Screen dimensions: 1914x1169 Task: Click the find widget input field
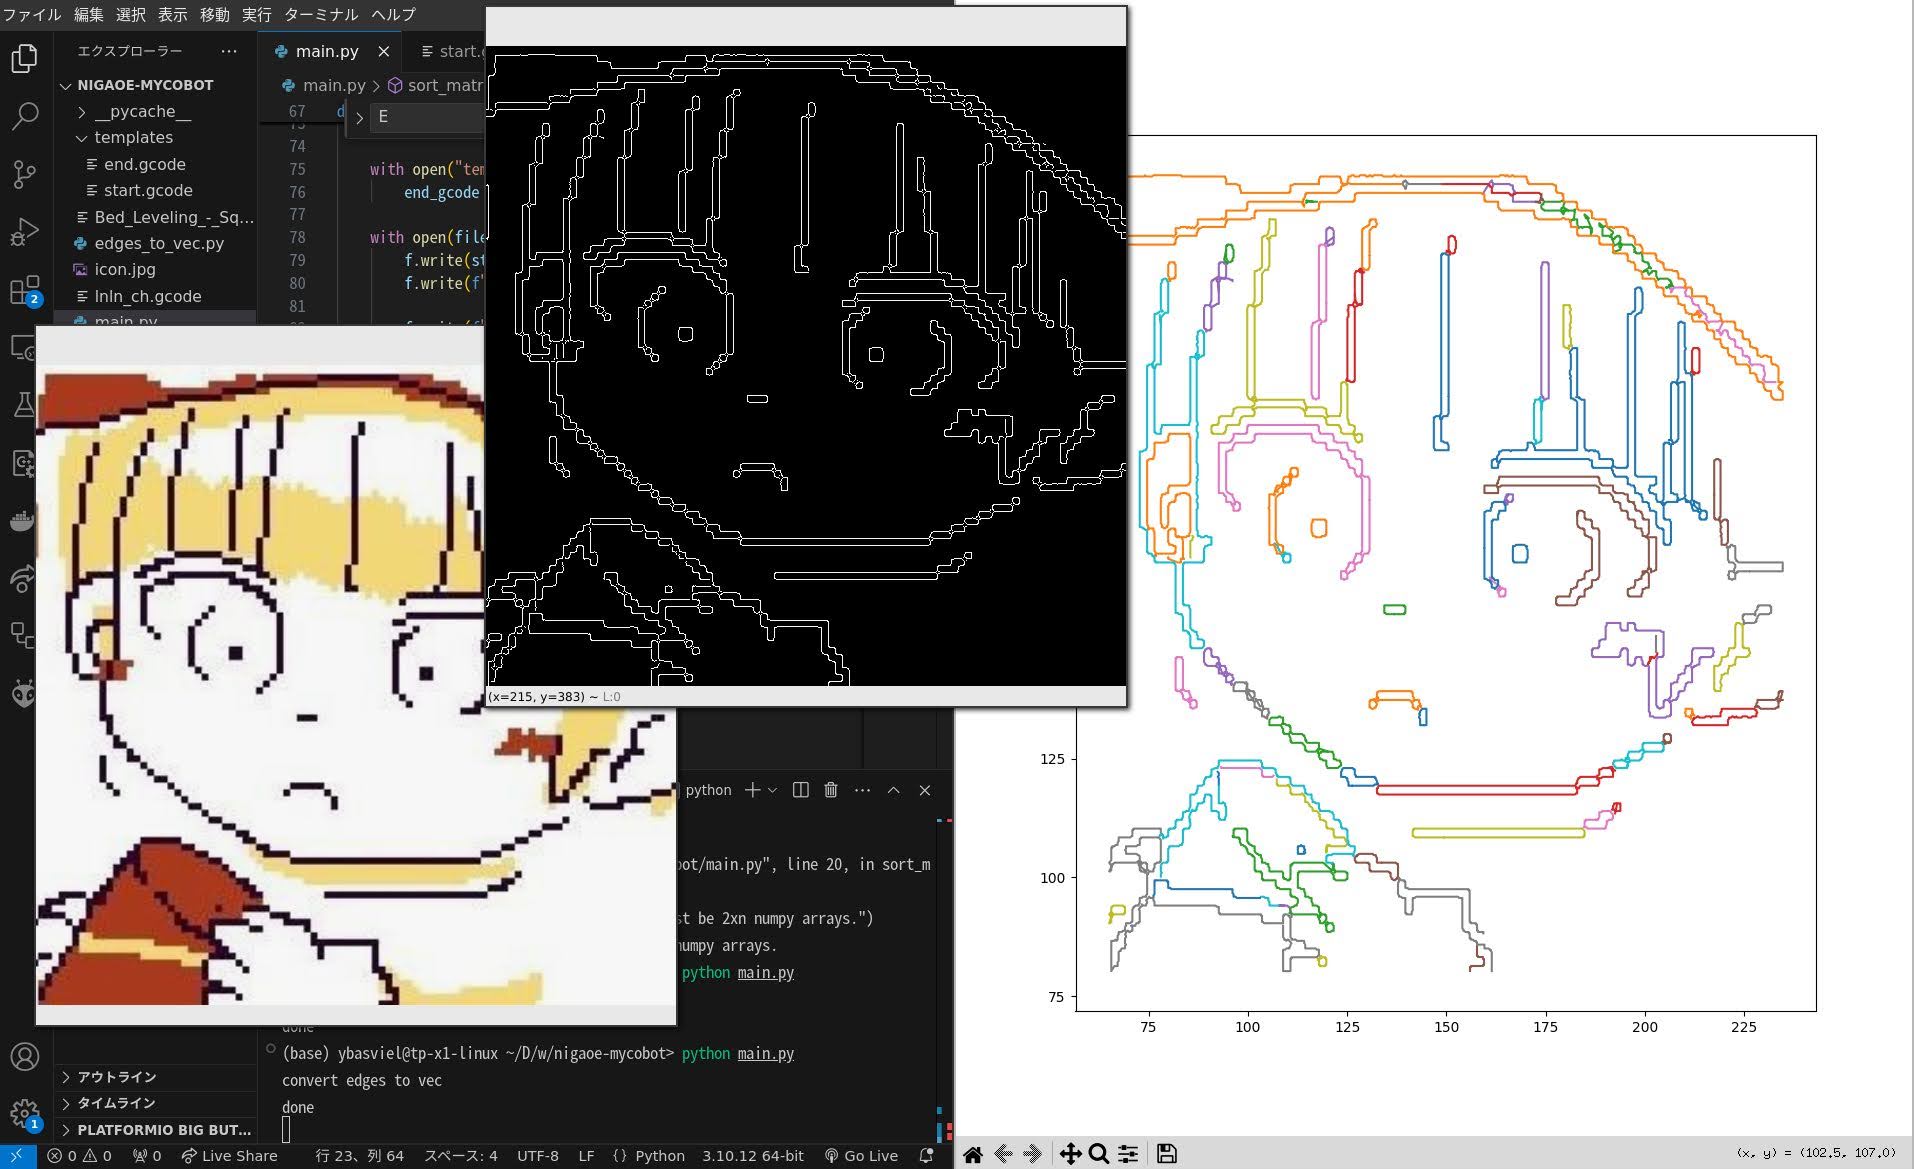point(428,117)
